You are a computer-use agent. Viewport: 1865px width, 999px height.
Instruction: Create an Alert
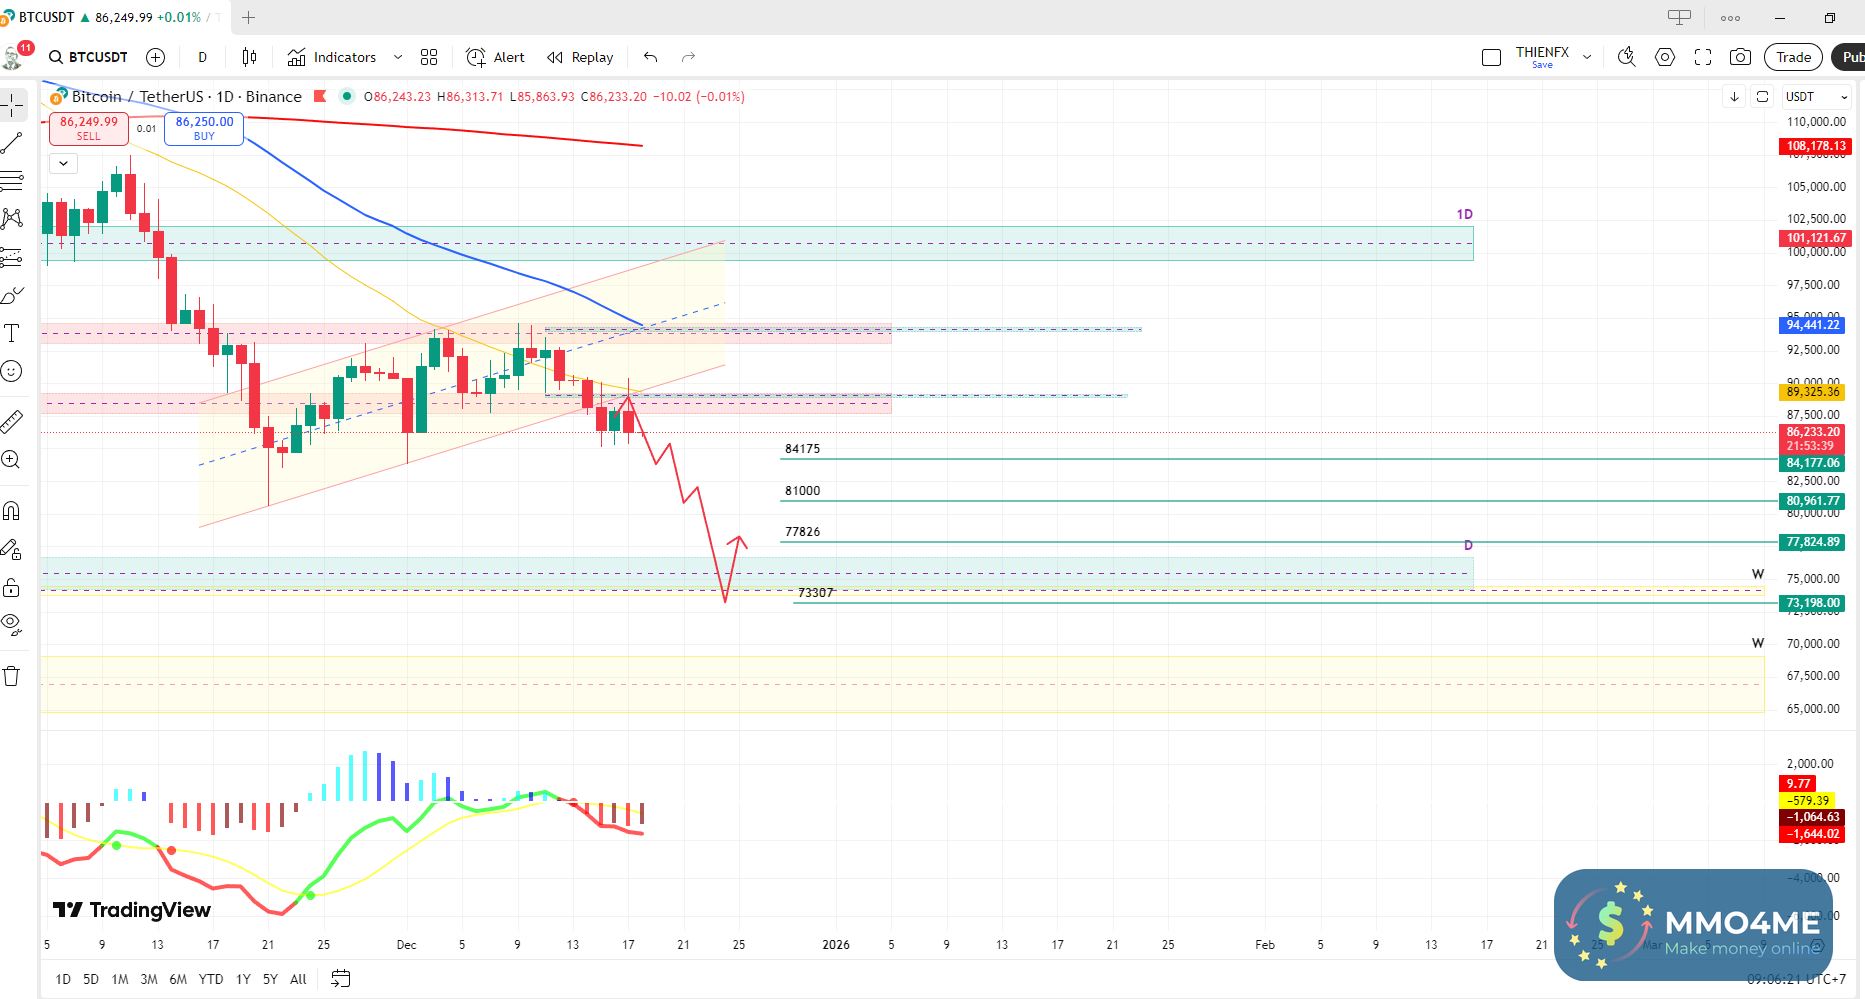[x=495, y=57]
